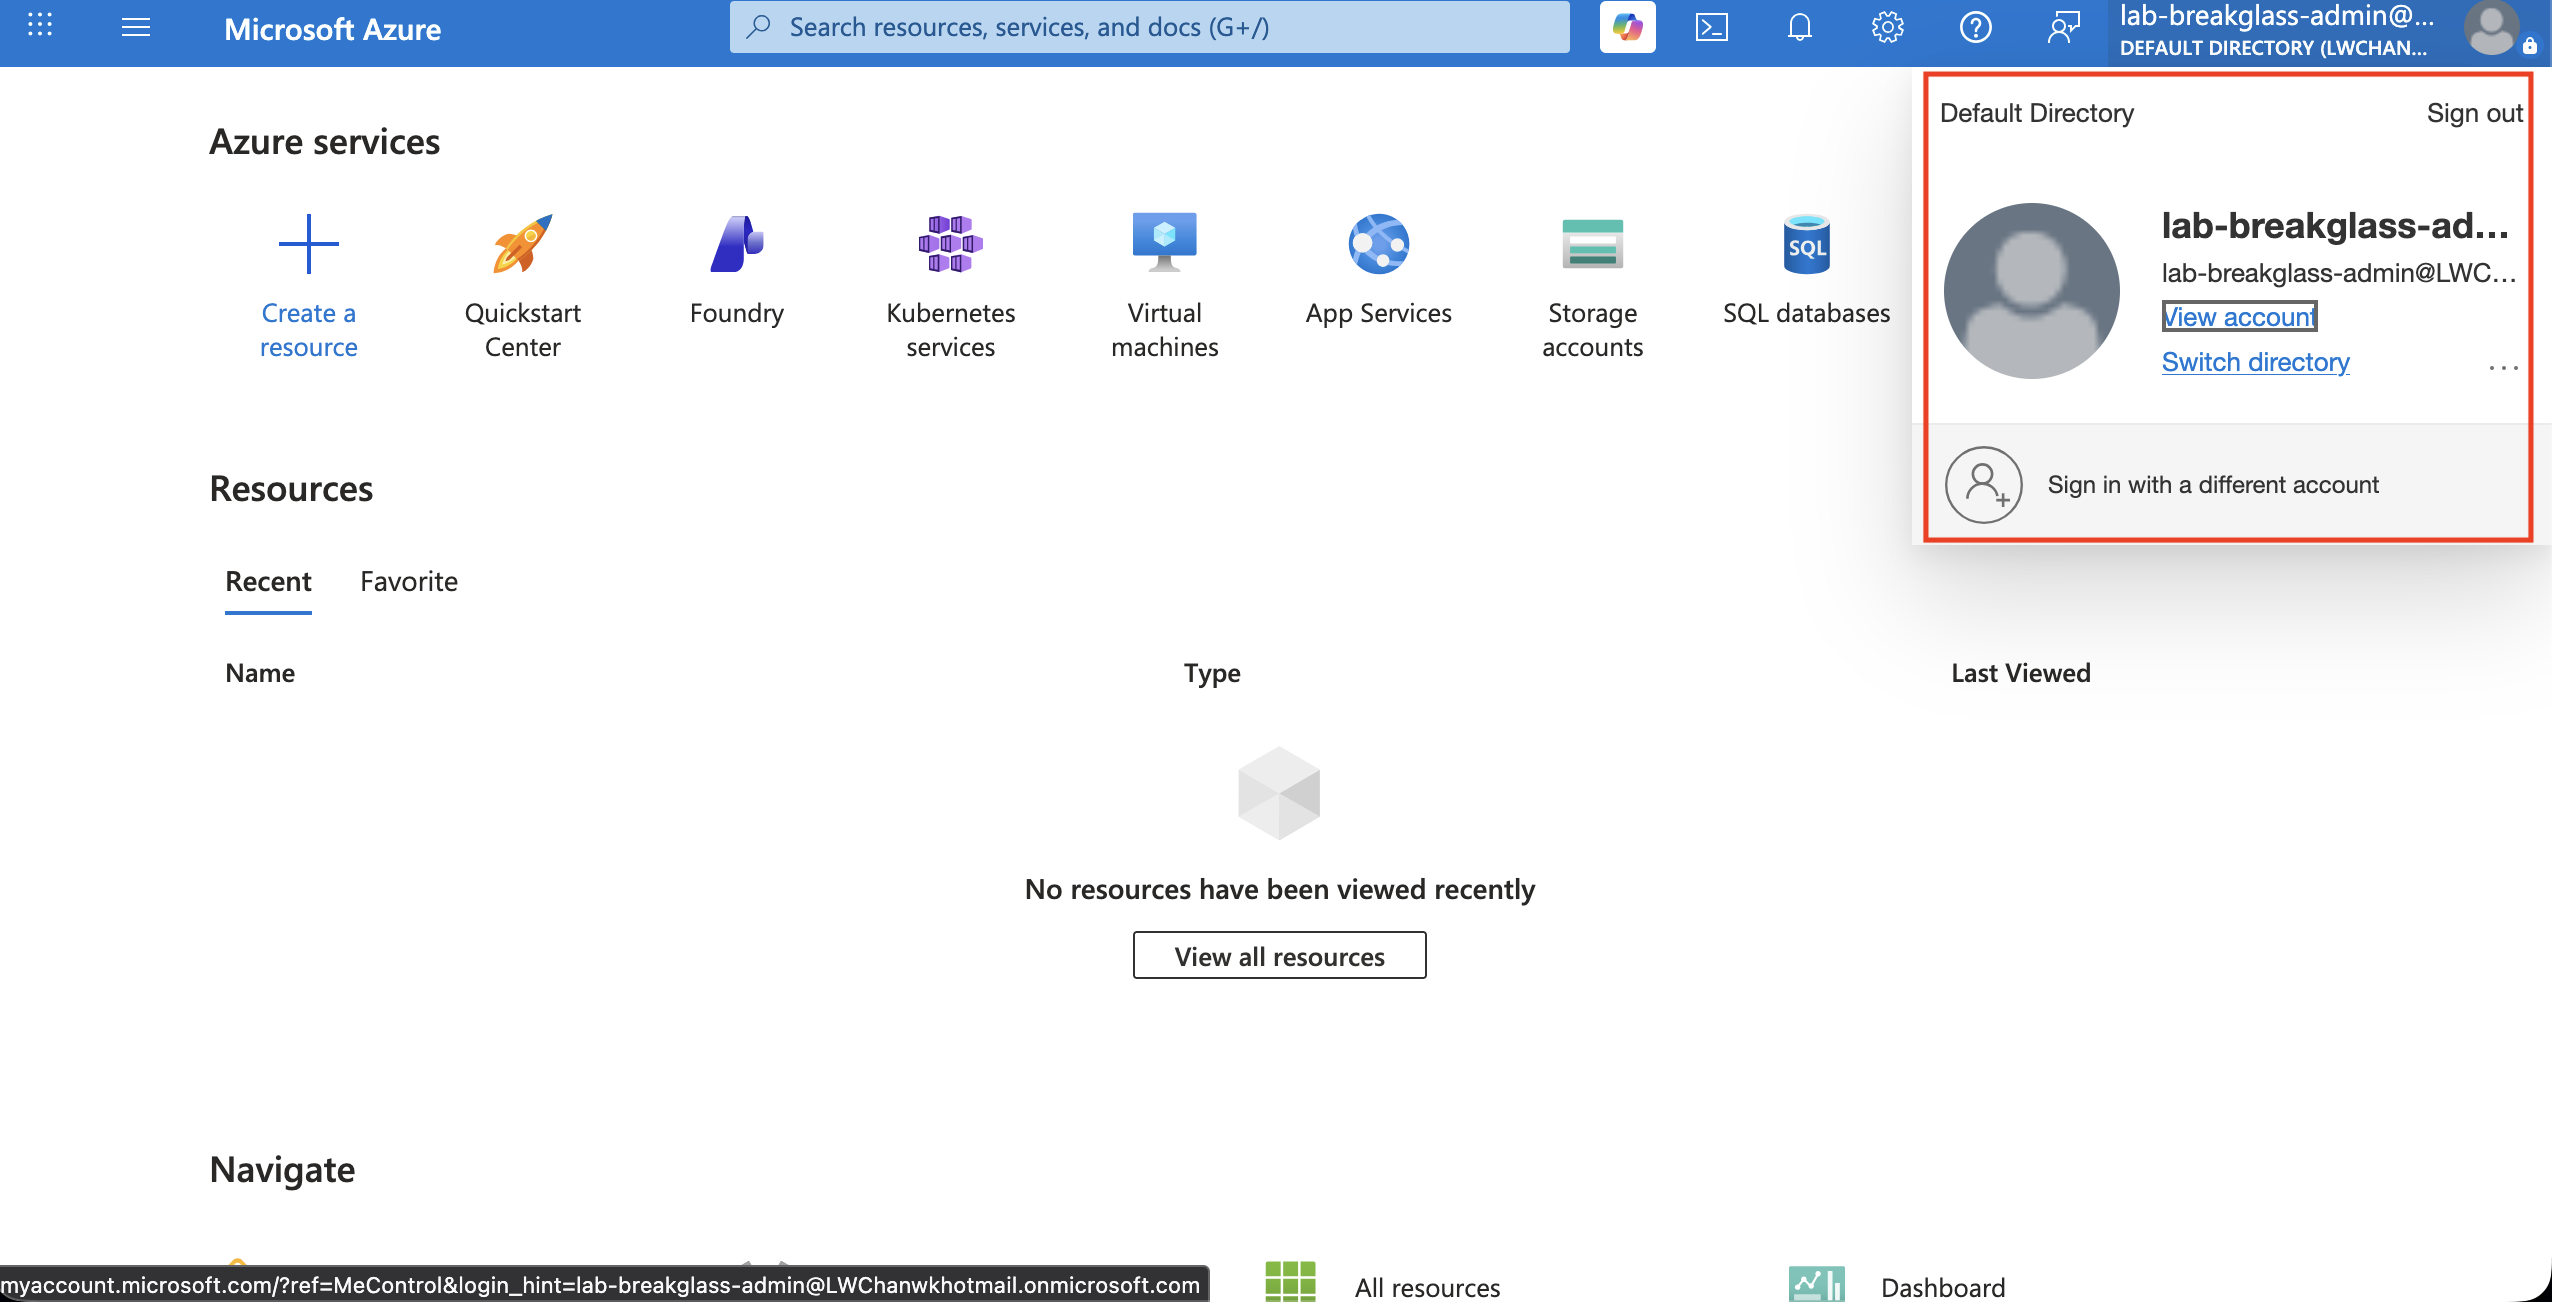Click the Dashboard label
This screenshot has width=2552, height=1302.
tap(1943, 1287)
